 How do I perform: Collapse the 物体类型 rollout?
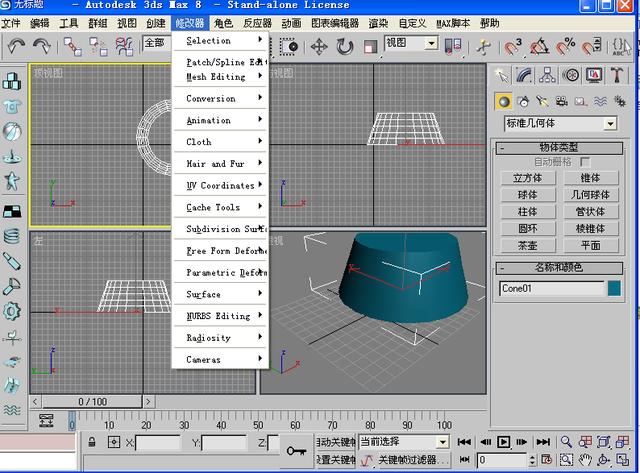(x=559, y=147)
